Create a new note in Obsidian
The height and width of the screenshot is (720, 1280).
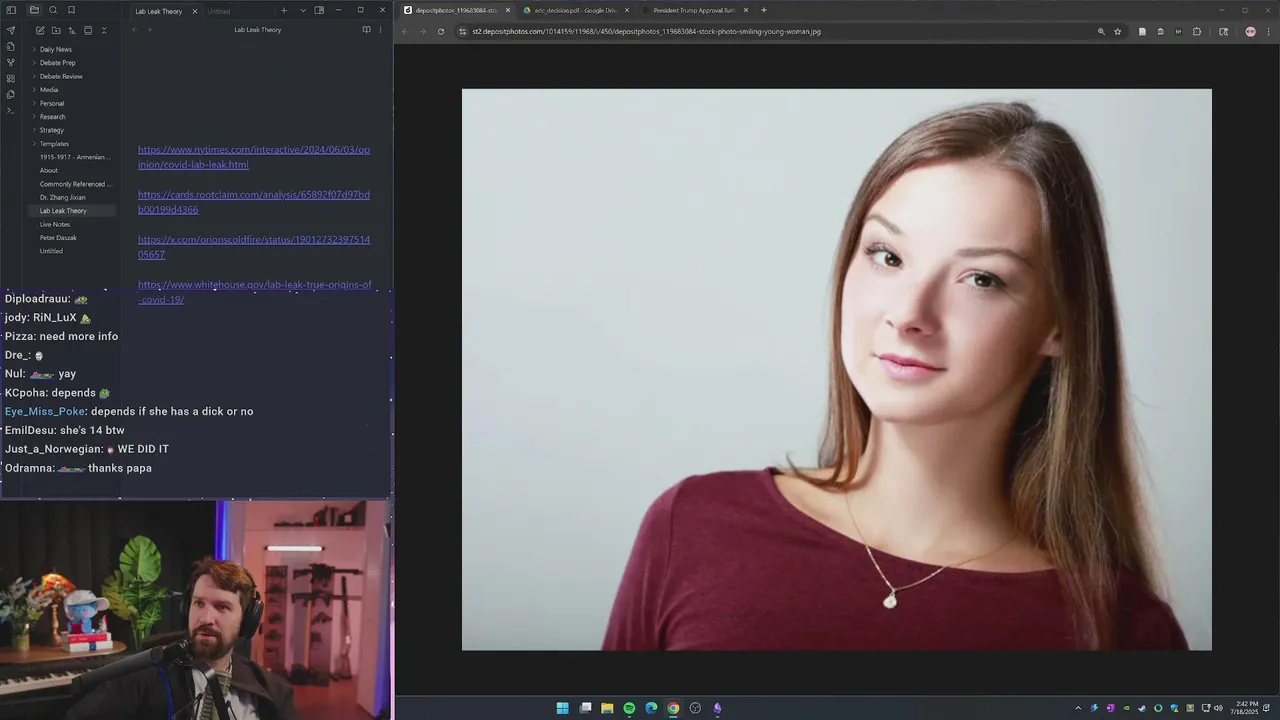click(x=40, y=30)
